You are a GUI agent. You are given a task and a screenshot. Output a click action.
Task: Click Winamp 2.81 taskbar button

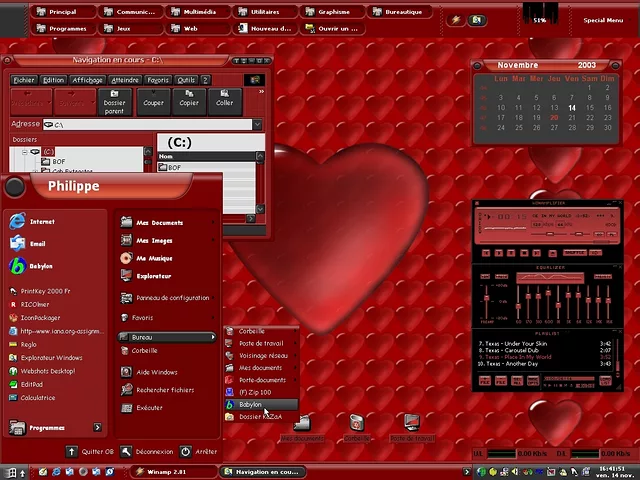pos(172,471)
